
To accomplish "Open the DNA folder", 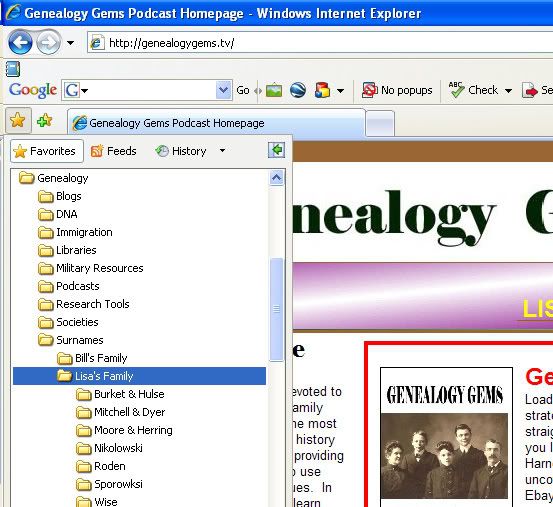I will coord(58,214).
